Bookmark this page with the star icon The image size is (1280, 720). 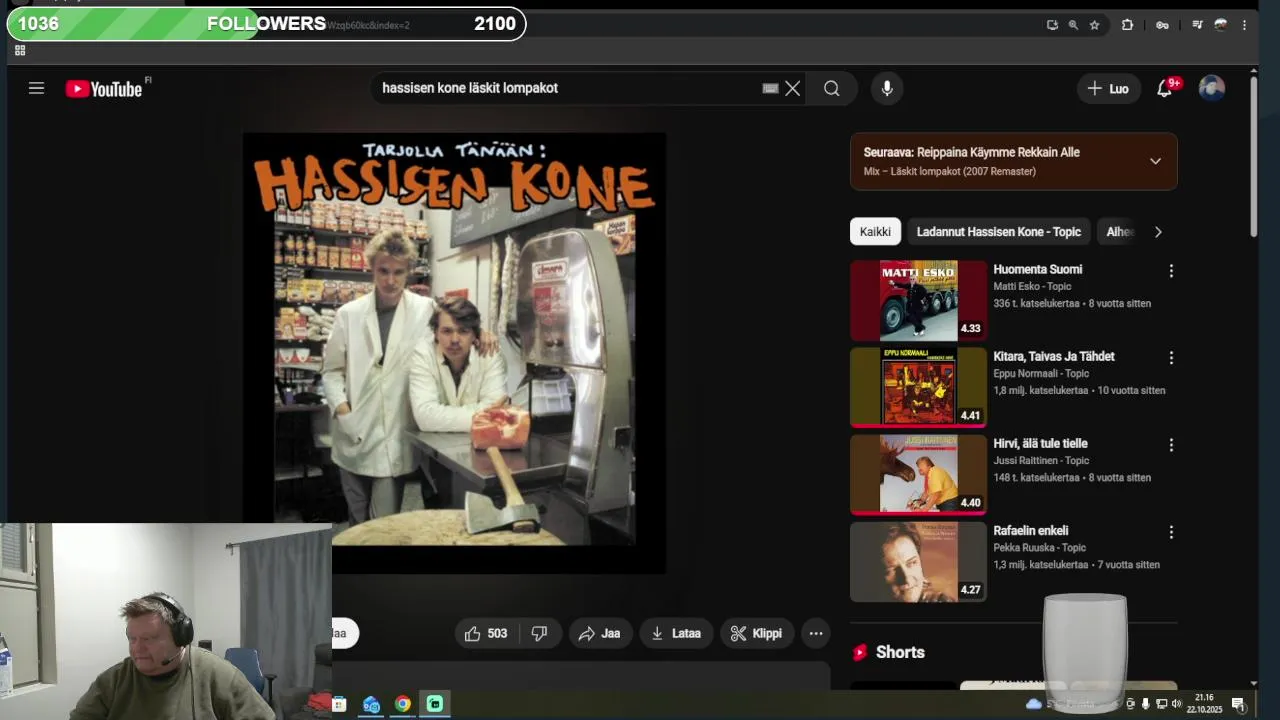click(x=1095, y=25)
